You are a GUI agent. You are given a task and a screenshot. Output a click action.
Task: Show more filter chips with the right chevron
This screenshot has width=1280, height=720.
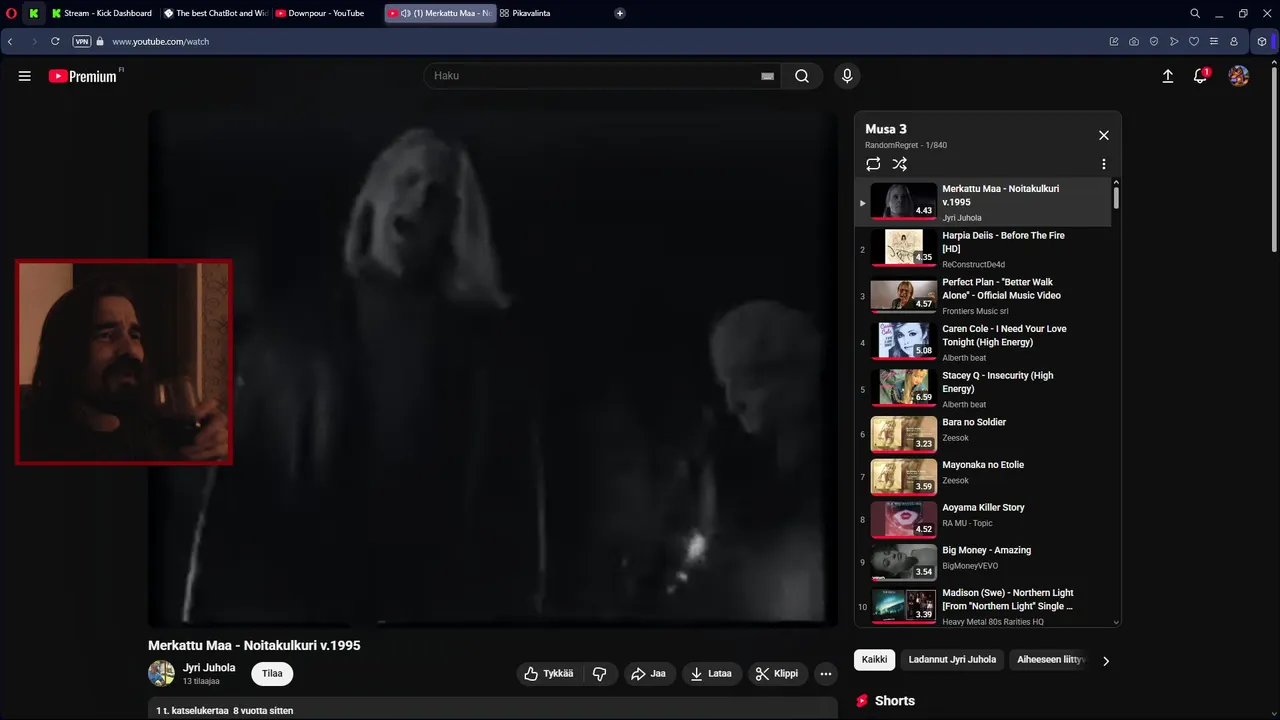click(x=1105, y=661)
